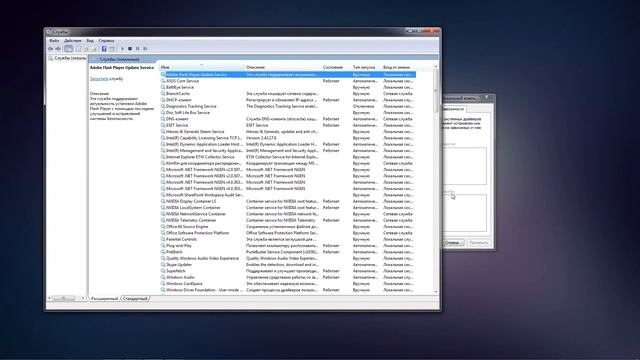Select Adobe Flash Player Update Service row icon
Viewport: 640px width, 360px height.
click(163, 75)
